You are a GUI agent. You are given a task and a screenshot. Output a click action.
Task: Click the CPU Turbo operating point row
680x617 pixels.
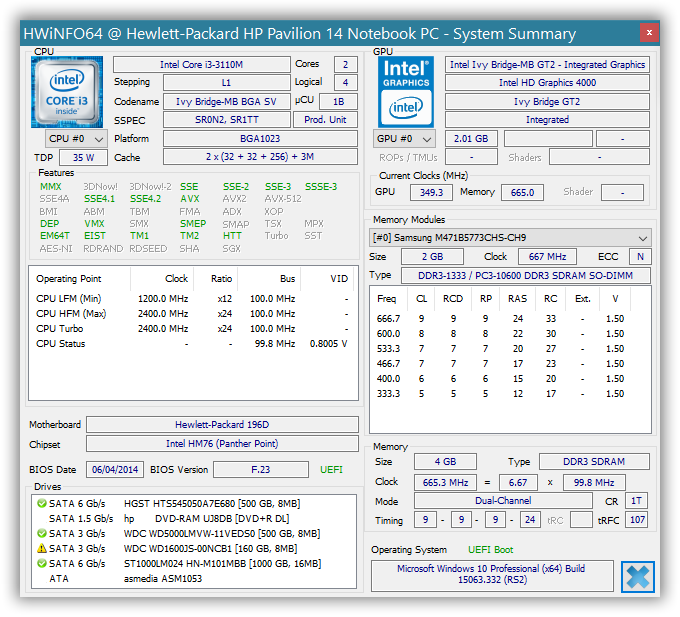193,329
